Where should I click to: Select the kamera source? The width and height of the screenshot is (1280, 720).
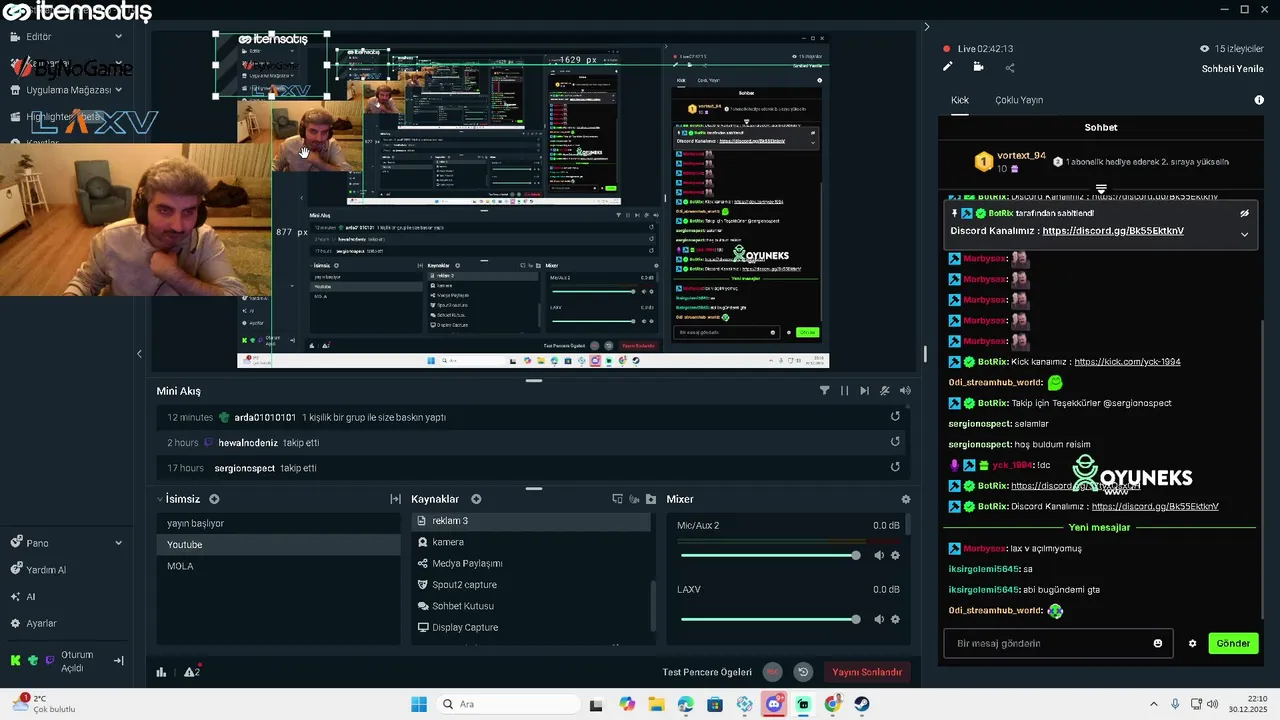tap(531, 542)
